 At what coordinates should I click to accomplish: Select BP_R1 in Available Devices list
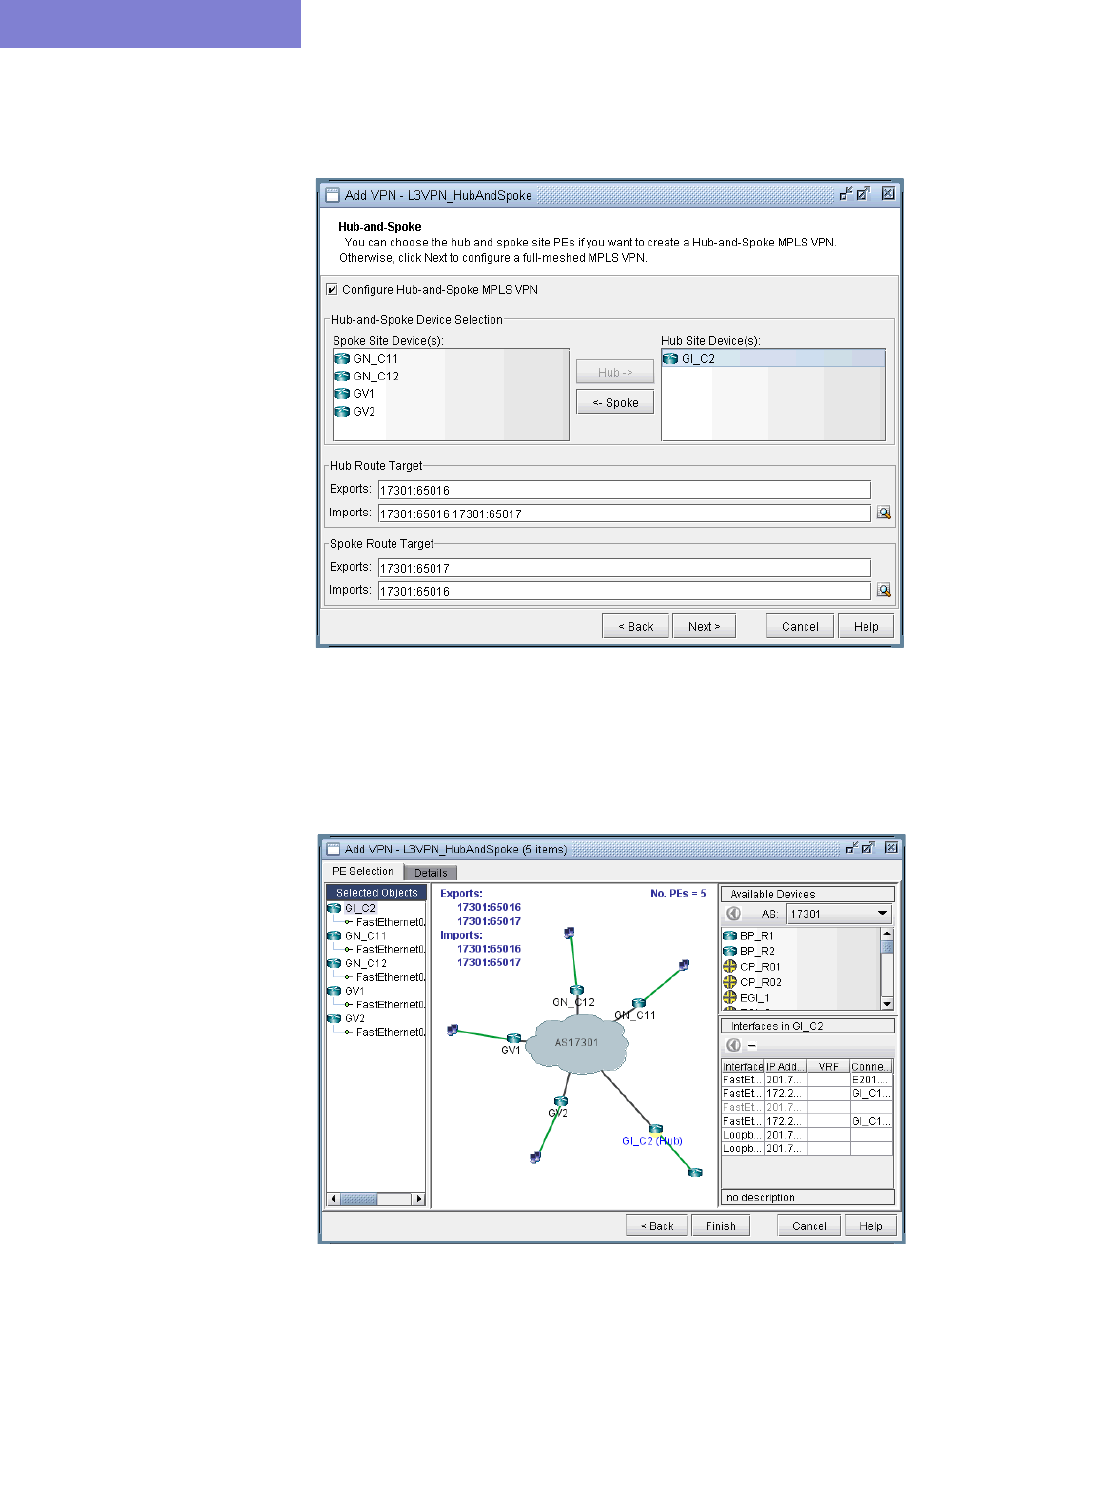tap(748, 936)
